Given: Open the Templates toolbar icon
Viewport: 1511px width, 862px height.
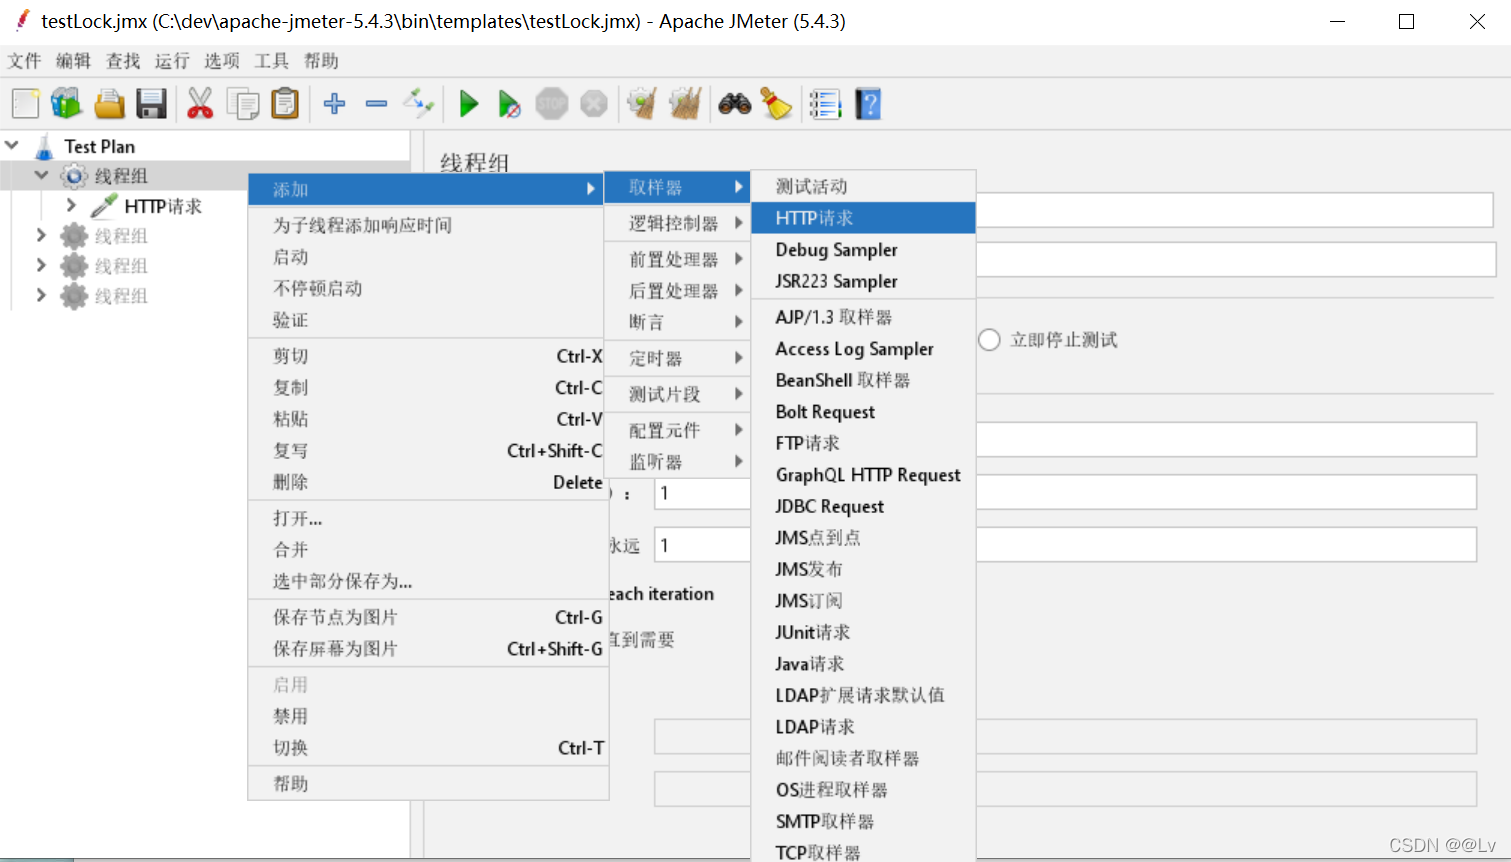Looking at the screenshot, I should [x=66, y=104].
